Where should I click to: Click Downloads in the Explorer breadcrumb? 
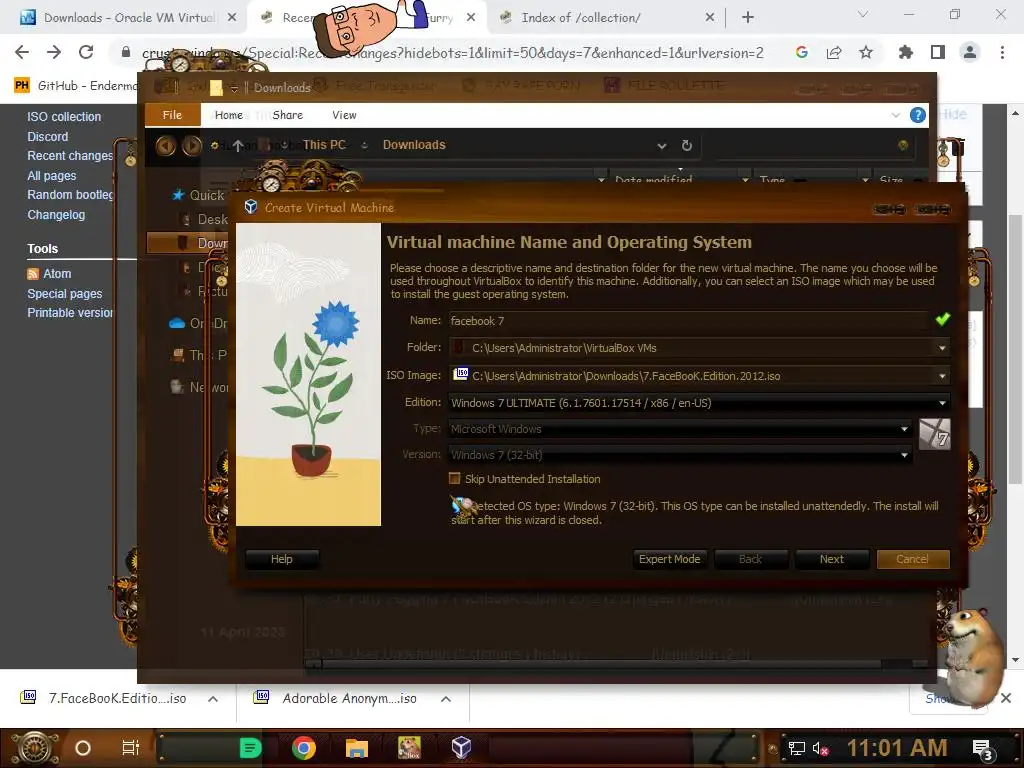pyautogui.click(x=414, y=145)
